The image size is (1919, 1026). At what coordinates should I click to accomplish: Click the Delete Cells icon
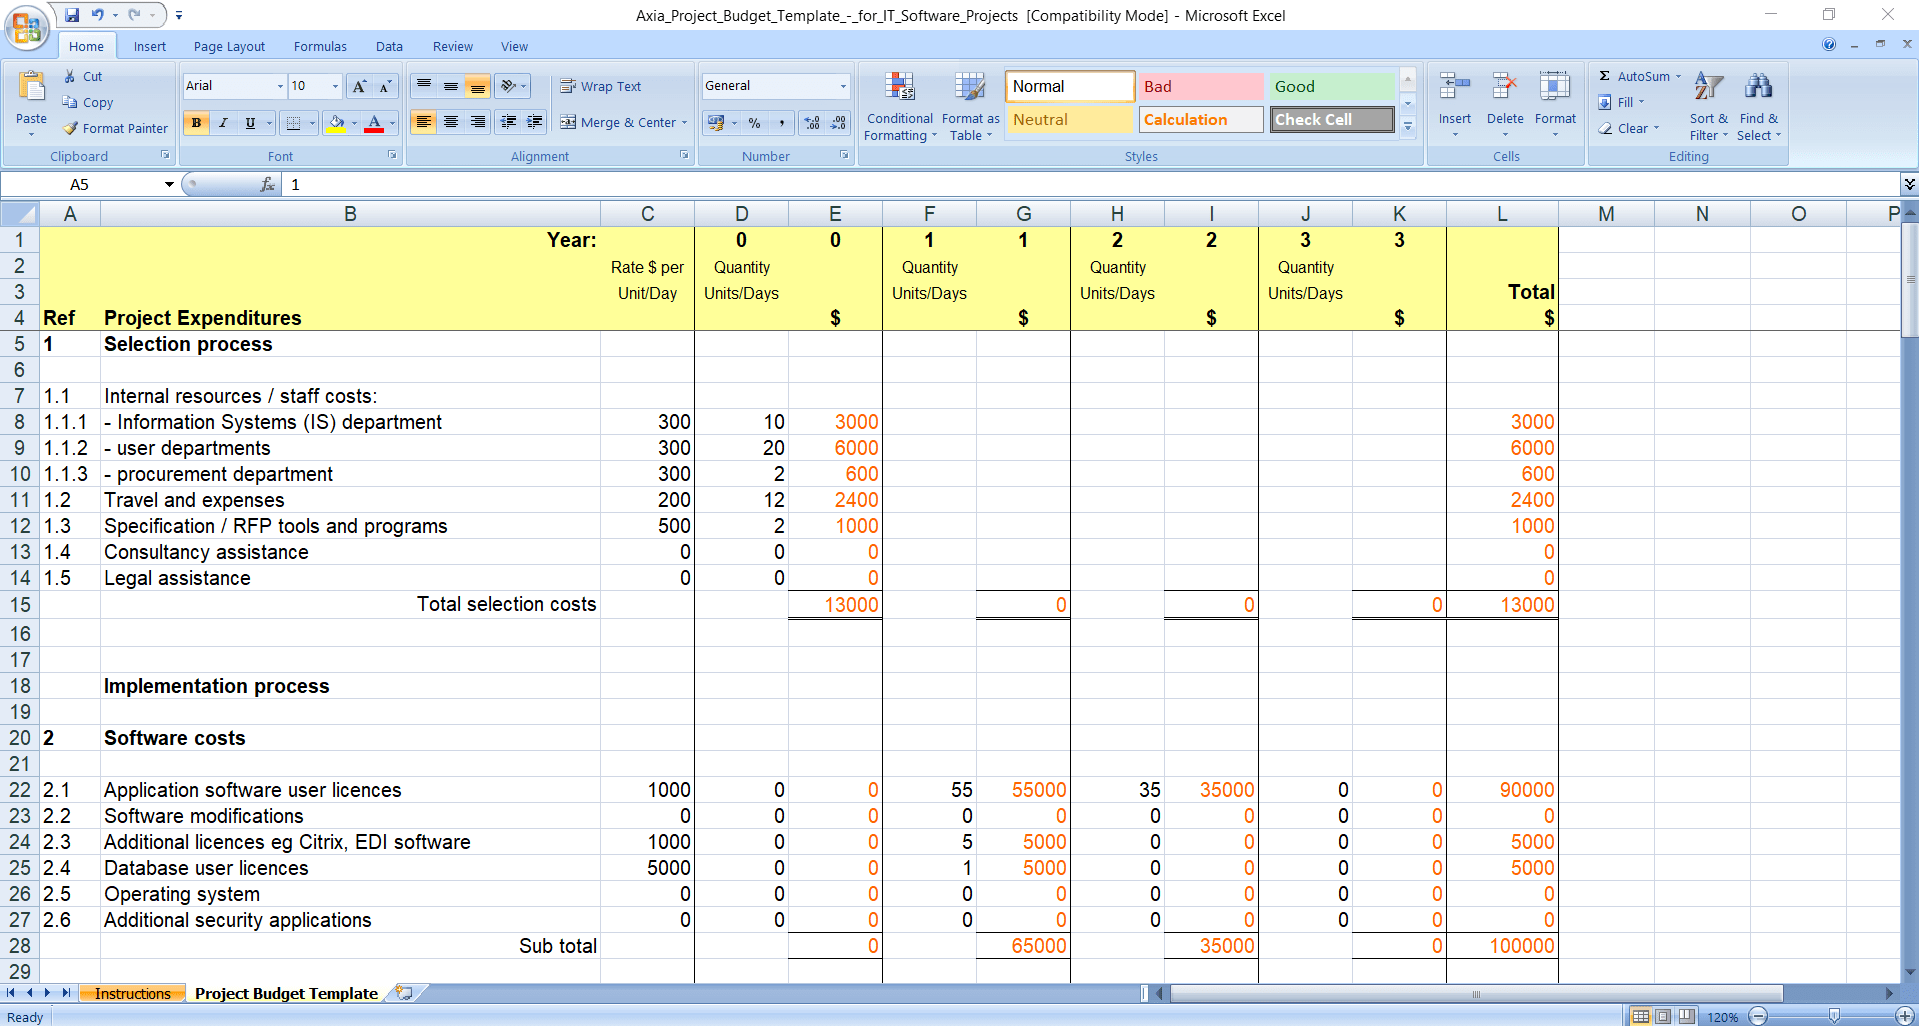1504,88
